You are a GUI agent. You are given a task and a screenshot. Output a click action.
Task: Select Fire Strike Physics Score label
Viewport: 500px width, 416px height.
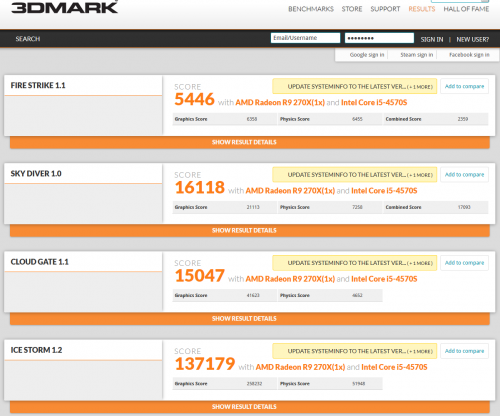point(295,119)
